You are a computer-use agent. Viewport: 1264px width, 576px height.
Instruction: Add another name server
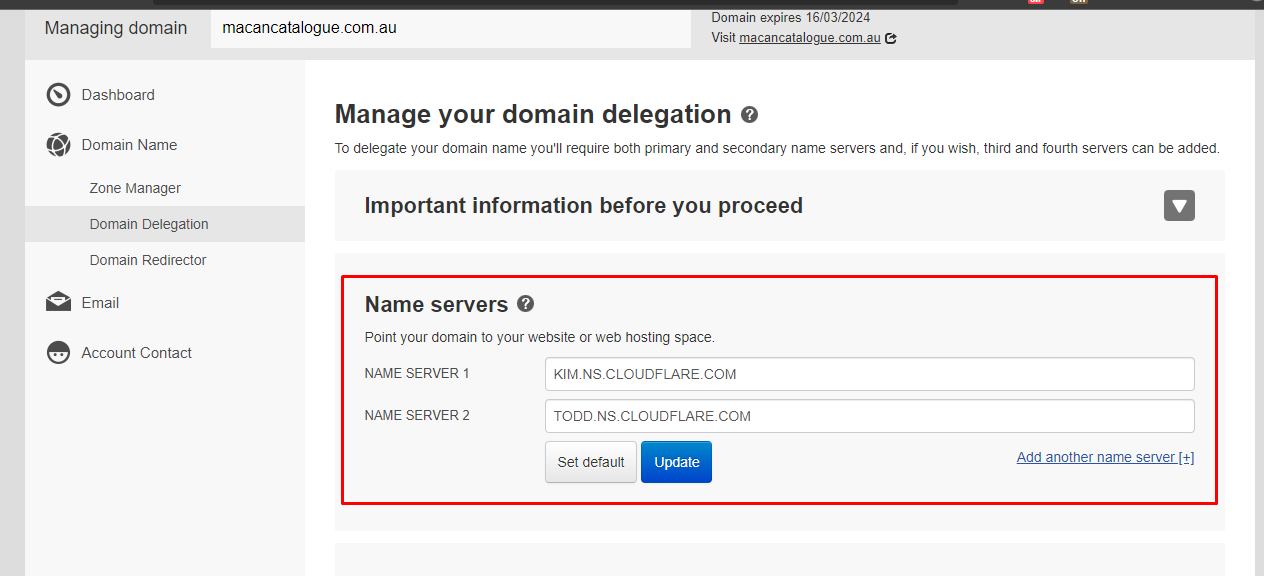[x=1104, y=456]
